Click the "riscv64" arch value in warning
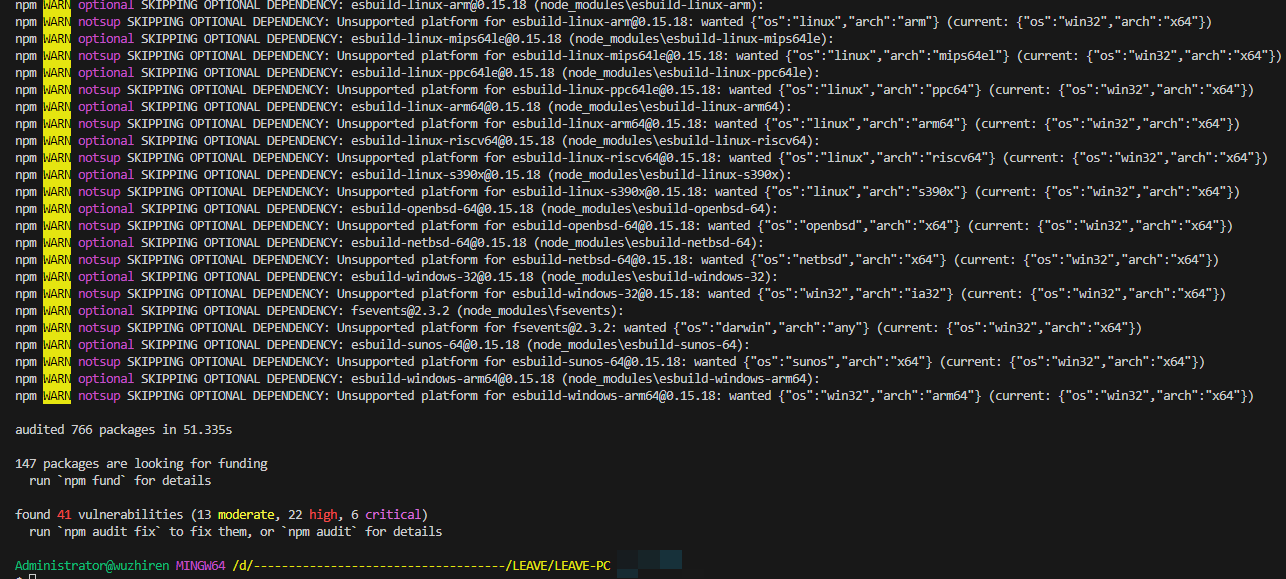This screenshot has width=1286, height=579. [961, 158]
